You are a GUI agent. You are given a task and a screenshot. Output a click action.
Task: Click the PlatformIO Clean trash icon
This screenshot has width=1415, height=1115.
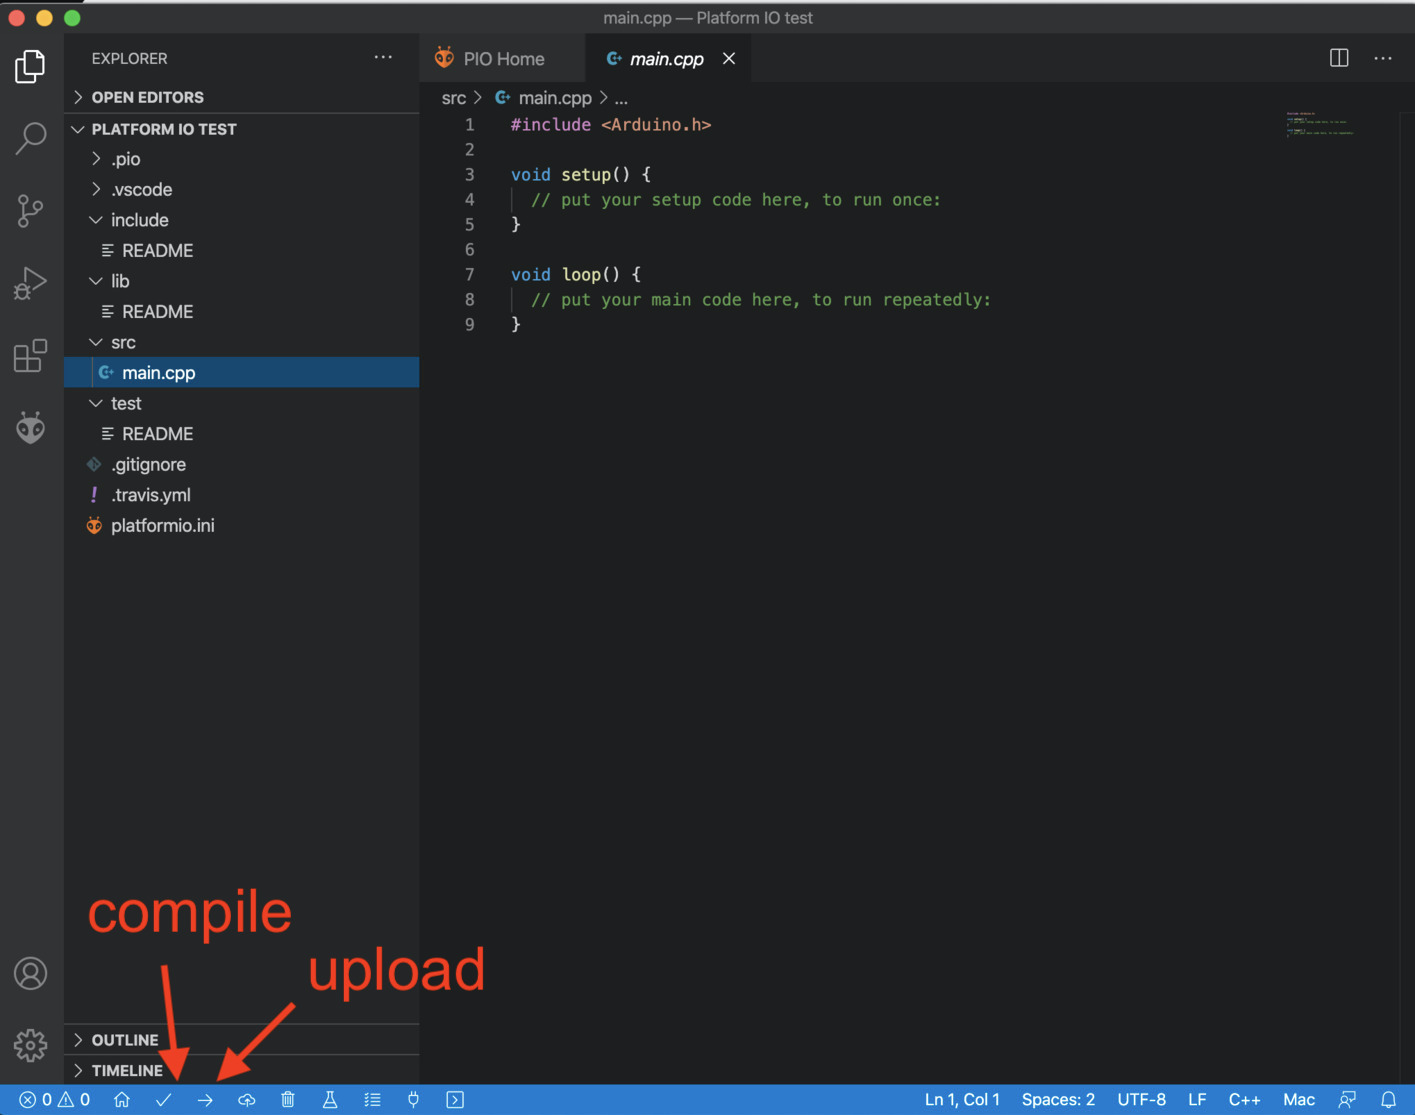coord(288,1099)
